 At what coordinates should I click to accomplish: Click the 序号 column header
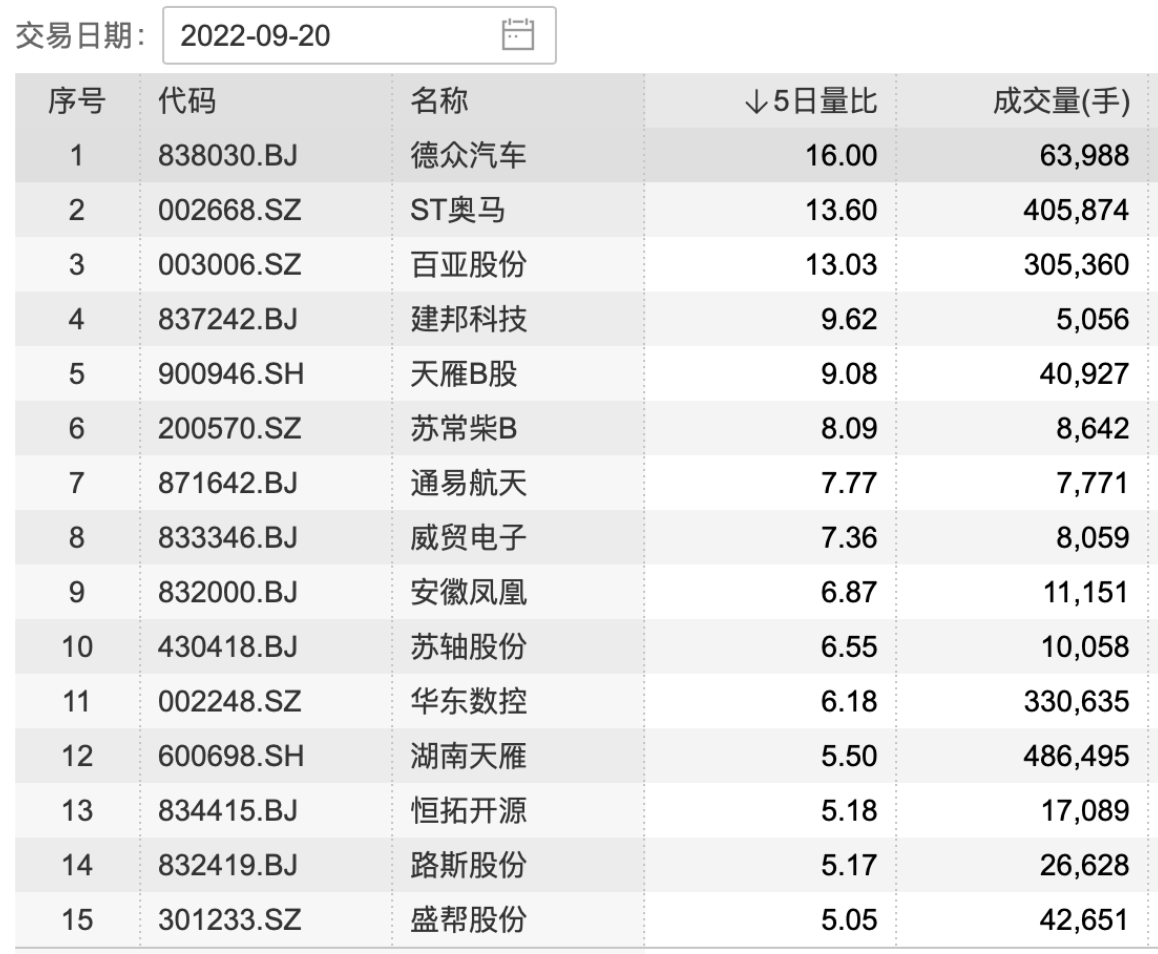[x=77, y=100]
